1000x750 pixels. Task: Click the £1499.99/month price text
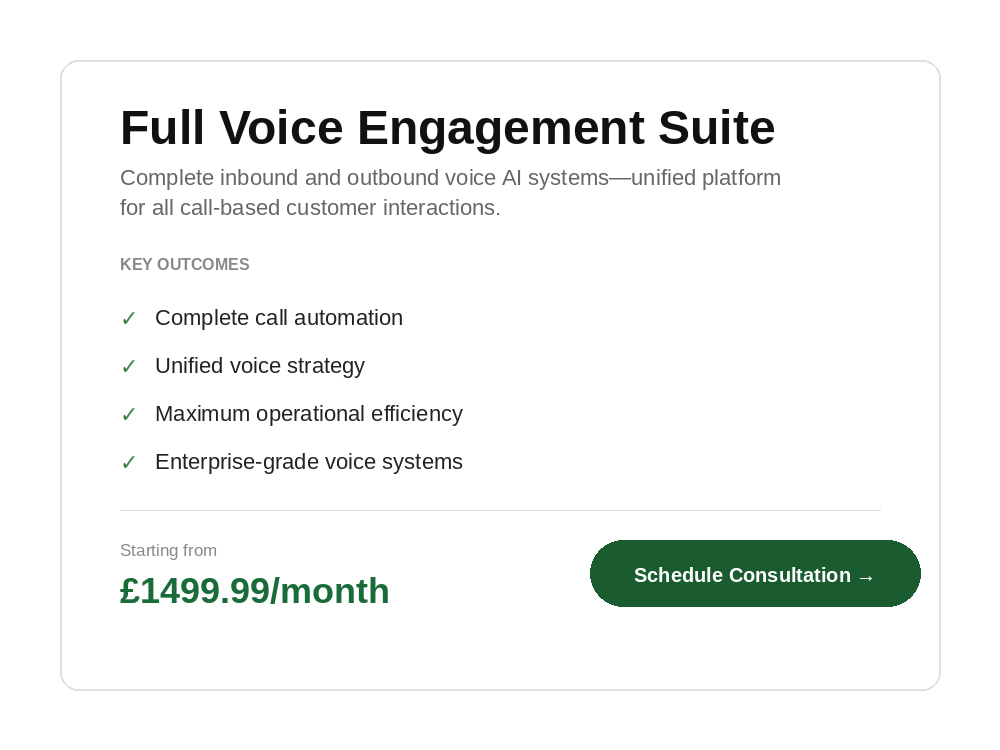click(x=254, y=591)
